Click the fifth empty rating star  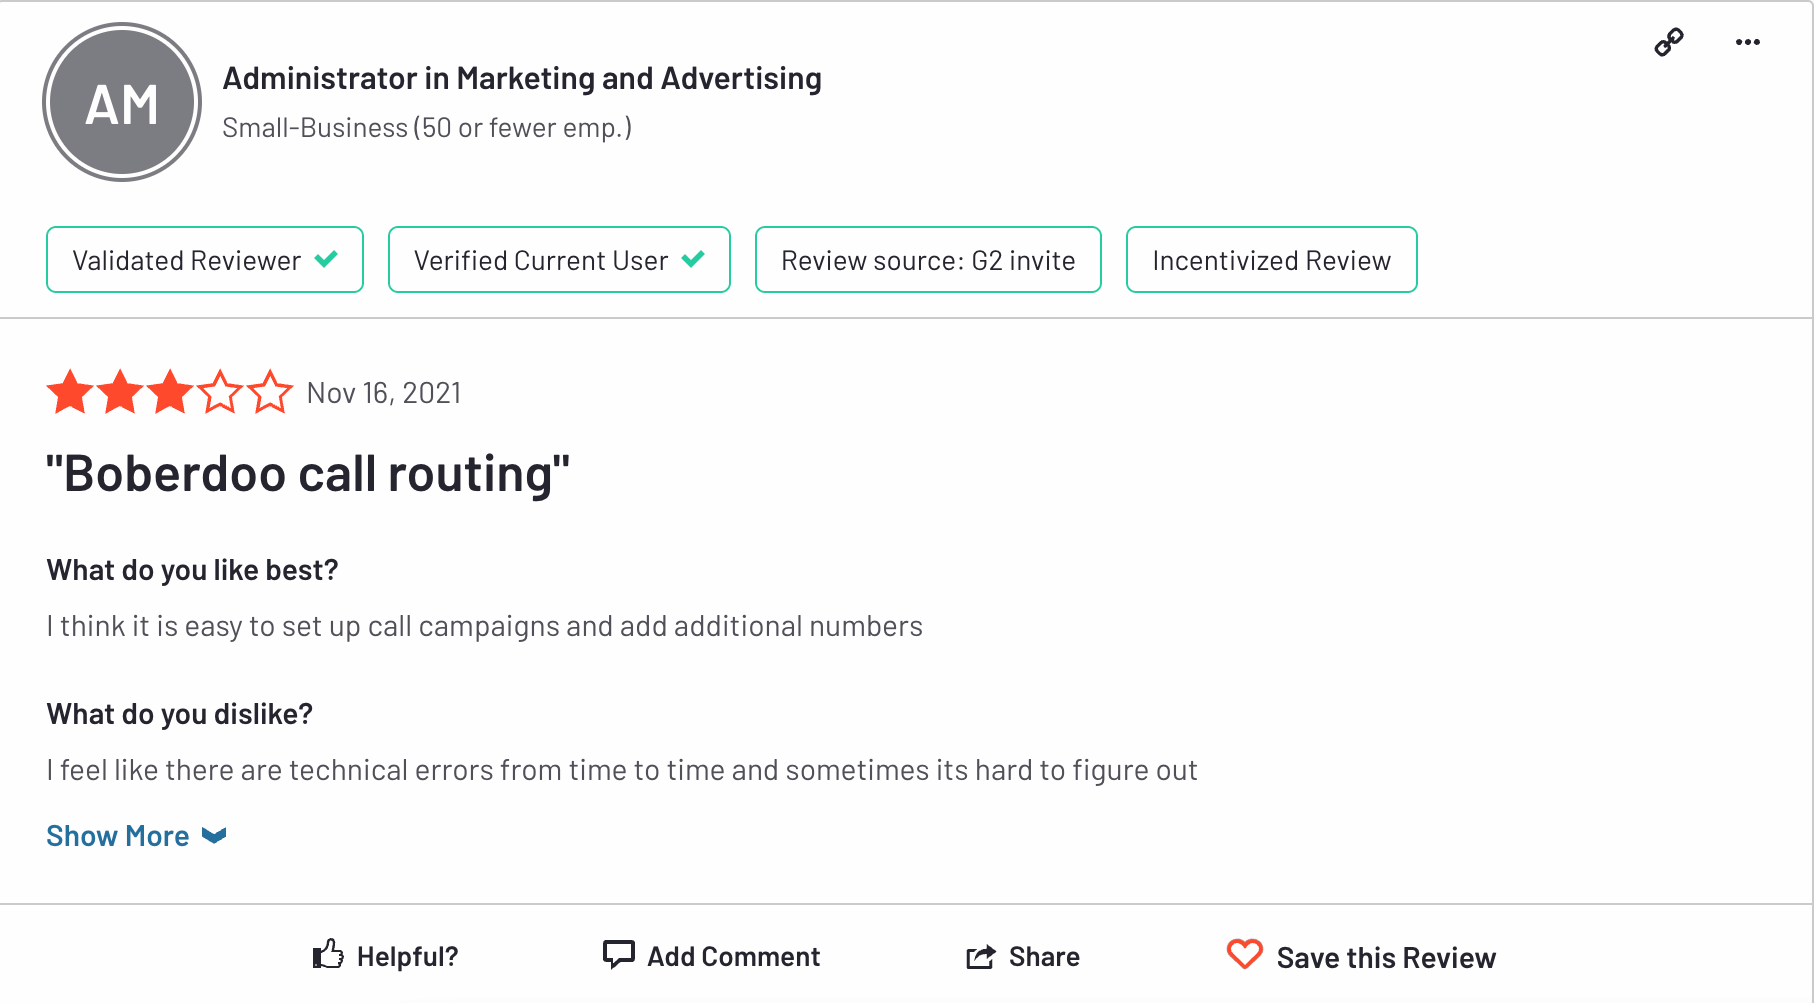[270, 392]
